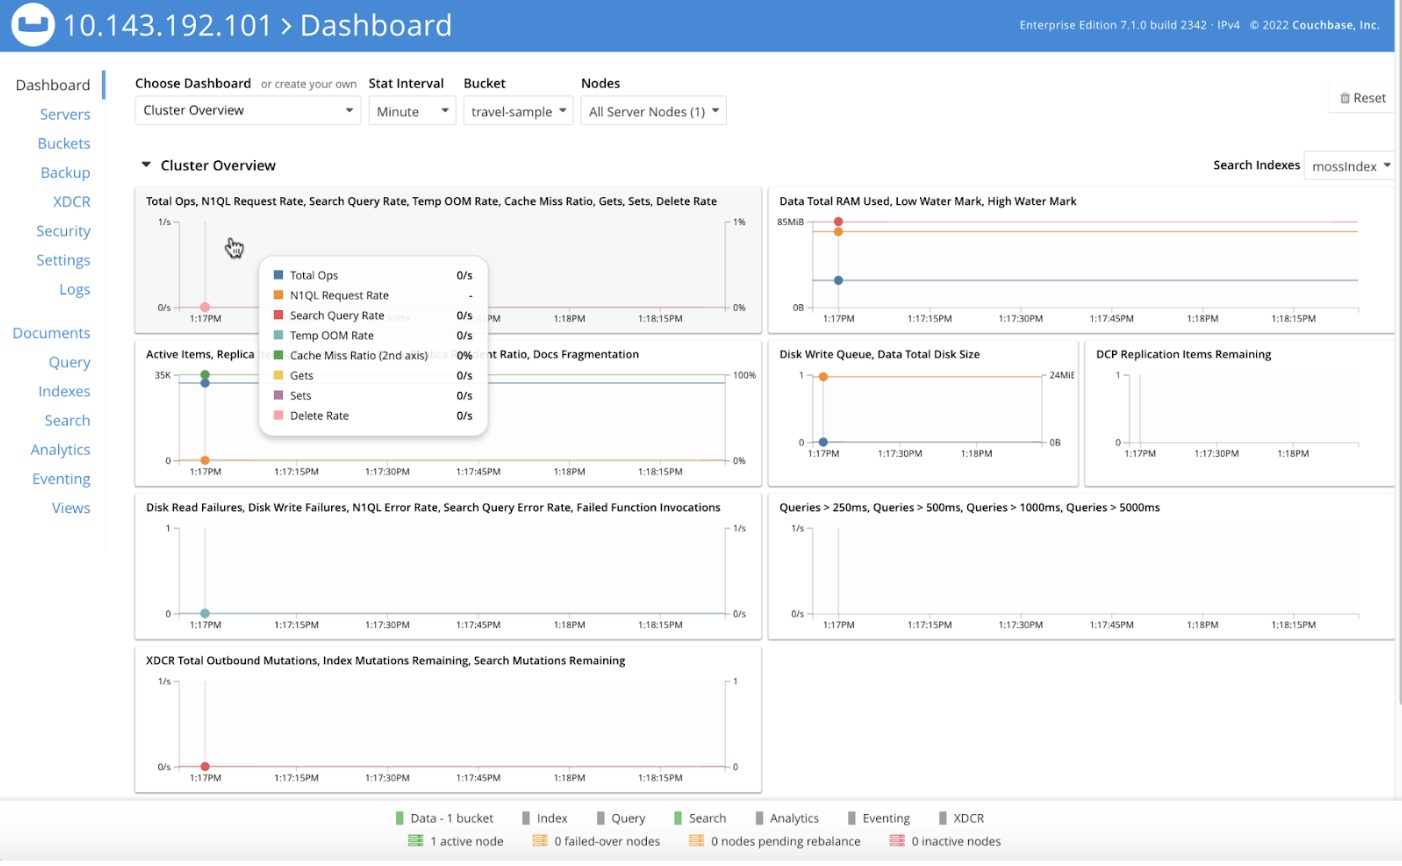This screenshot has width=1402, height=866.
Task: Click the Data service status icon
Action: (400, 817)
